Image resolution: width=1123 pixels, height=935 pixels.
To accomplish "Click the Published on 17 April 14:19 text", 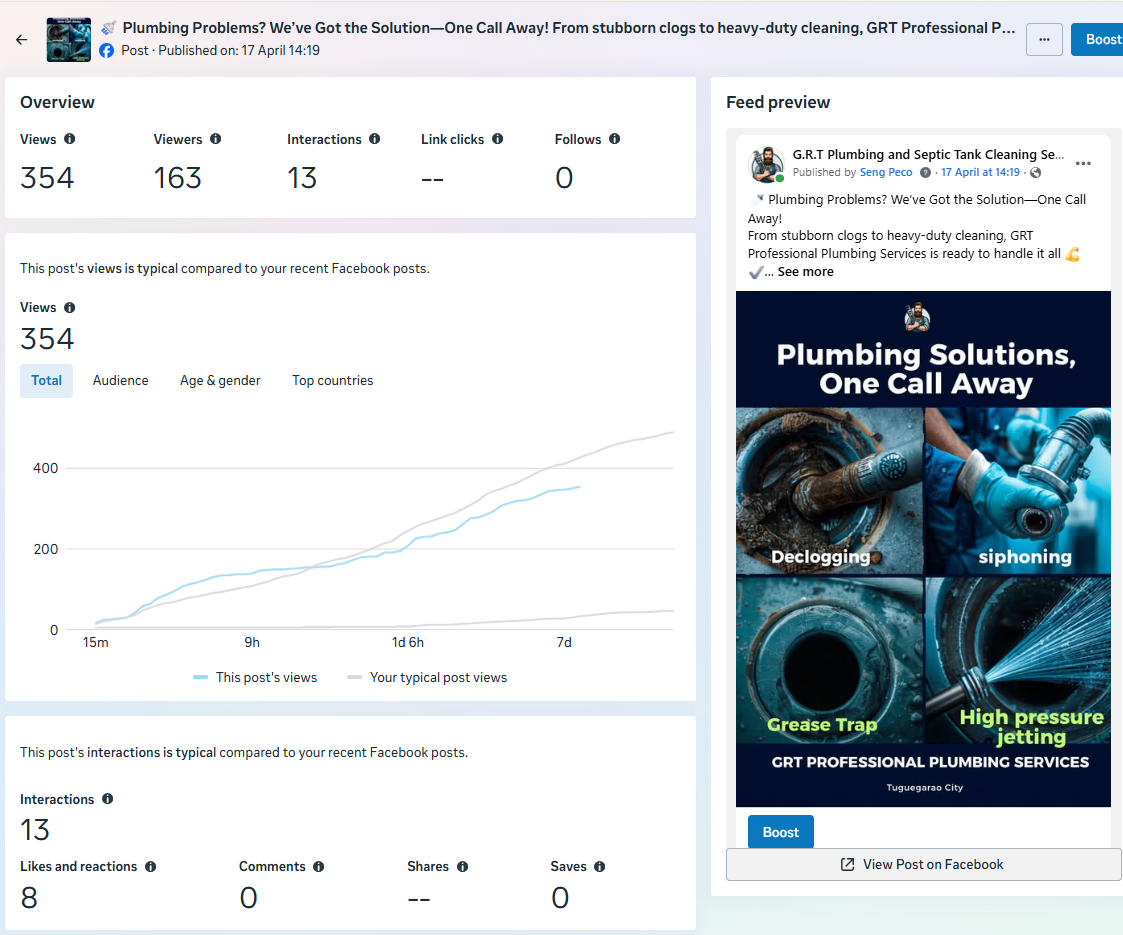I will click(x=239, y=51).
